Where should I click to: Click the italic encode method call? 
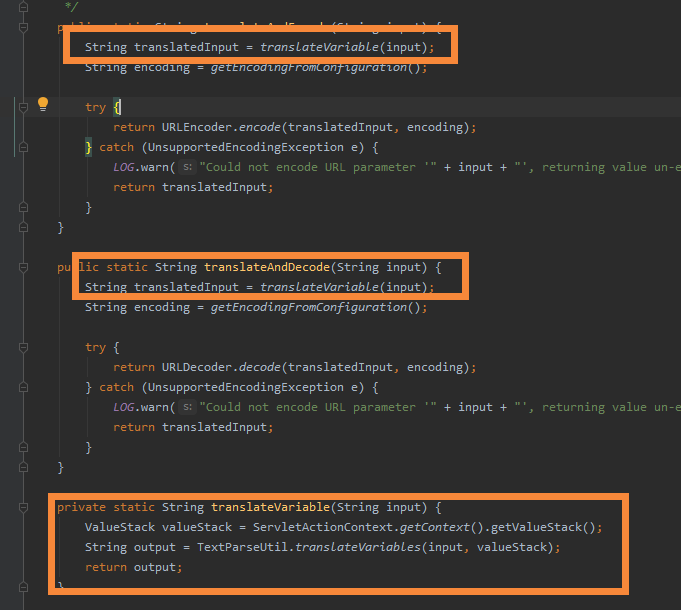(x=259, y=127)
